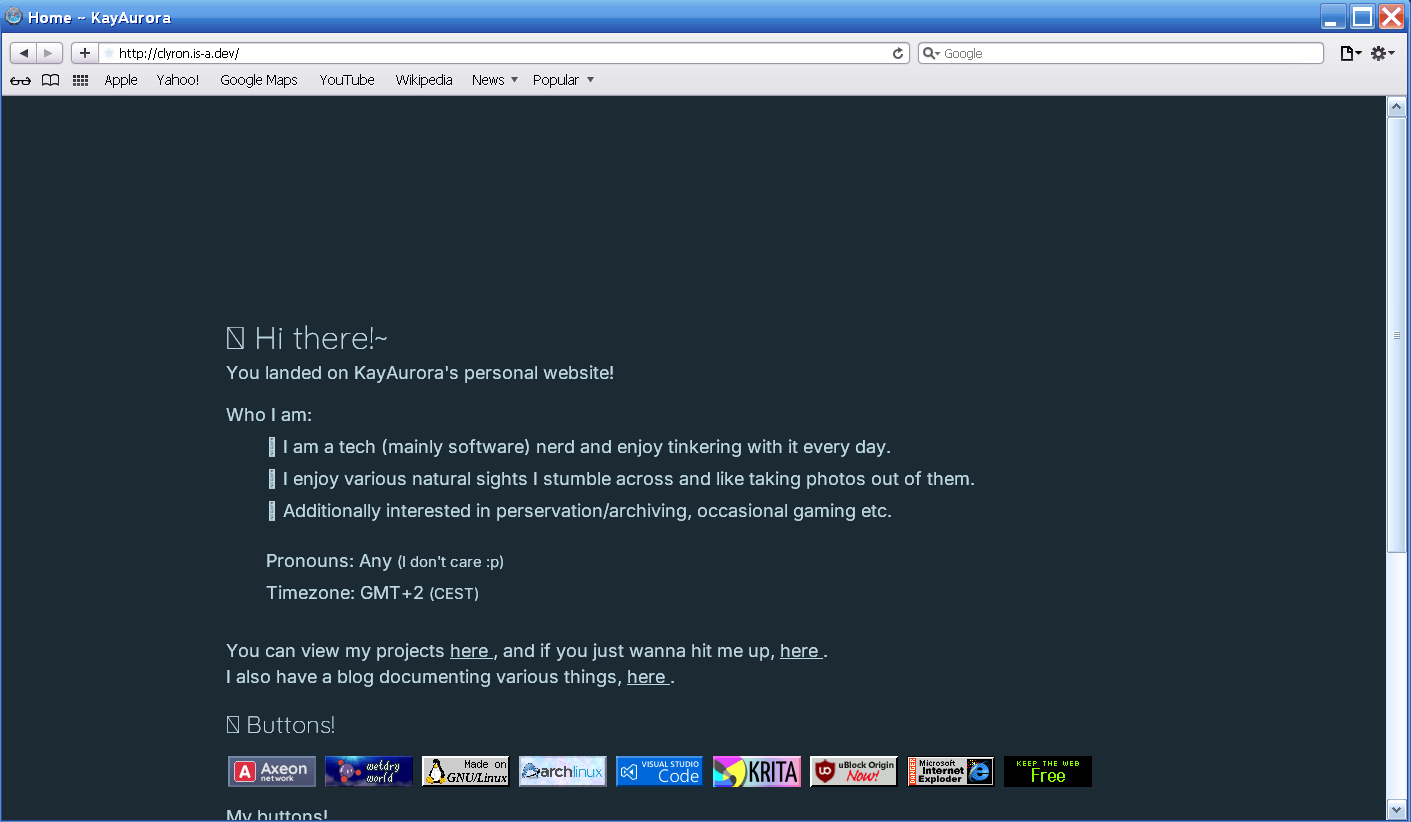Screen dimensions: 1411x822
Task: Click the Krita badge
Action: pos(757,771)
